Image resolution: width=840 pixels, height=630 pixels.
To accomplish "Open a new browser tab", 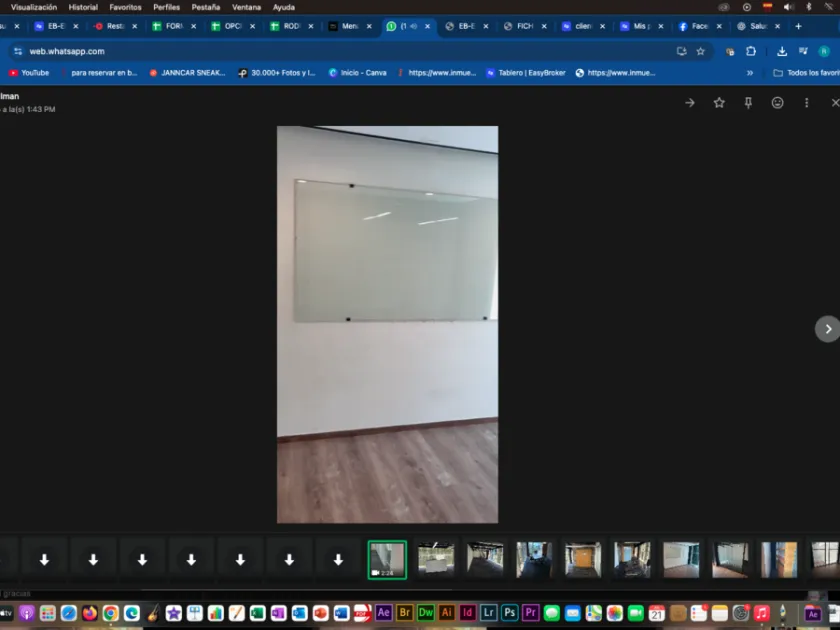I will click(x=798, y=26).
